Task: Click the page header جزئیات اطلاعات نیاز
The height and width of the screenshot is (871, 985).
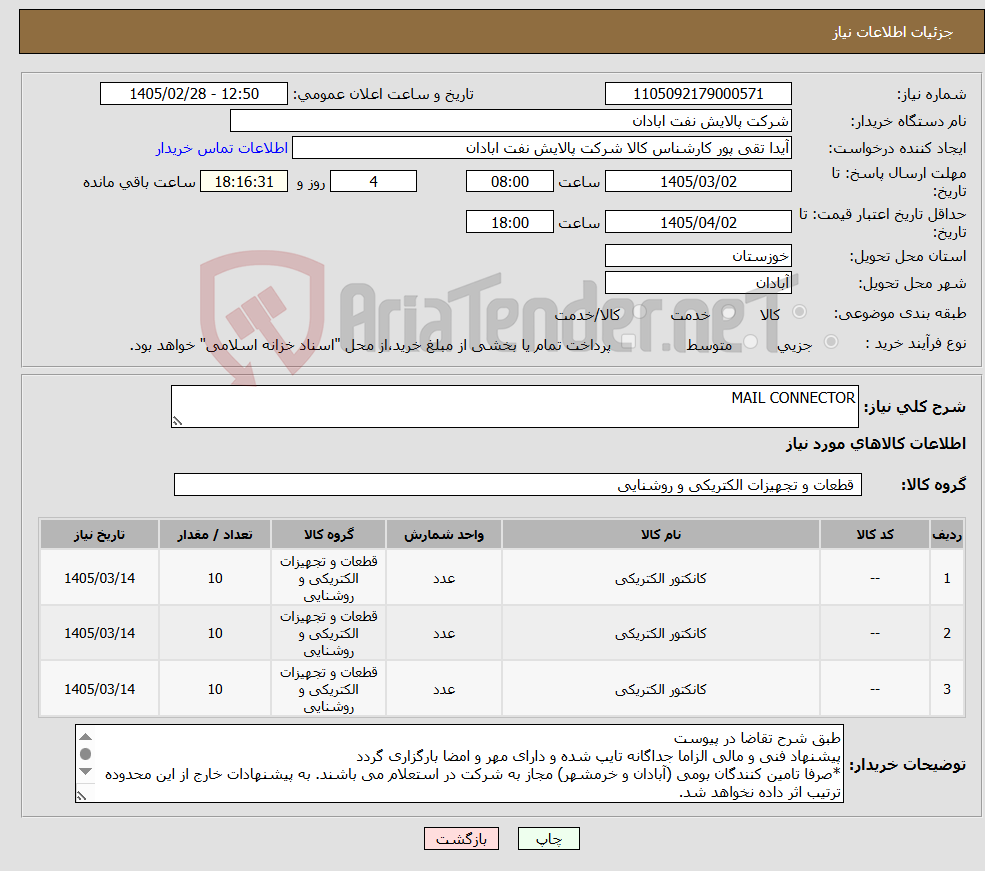Action: (893, 32)
